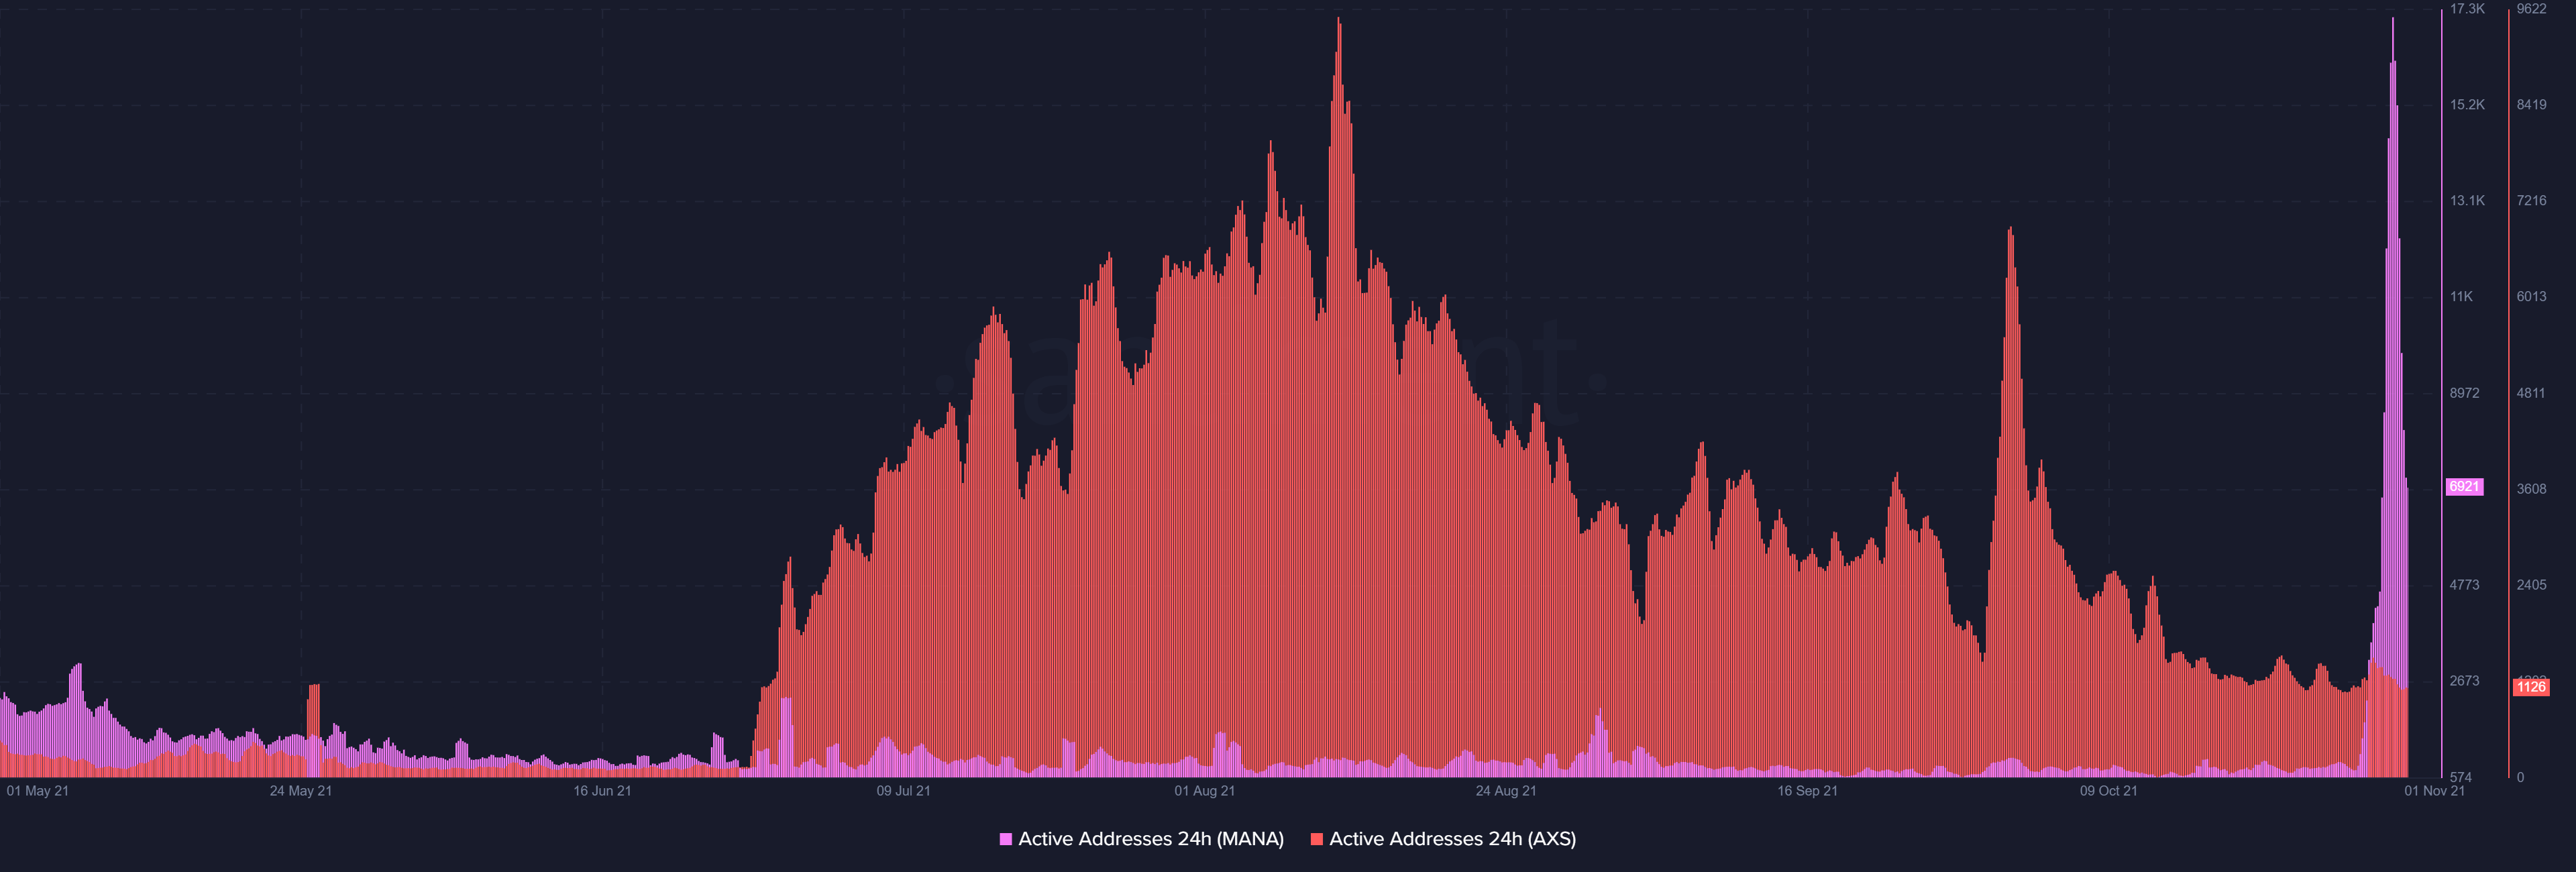The image size is (2576, 872).
Task: Click the 11K MANA axis value
Action: (2461, 297)
